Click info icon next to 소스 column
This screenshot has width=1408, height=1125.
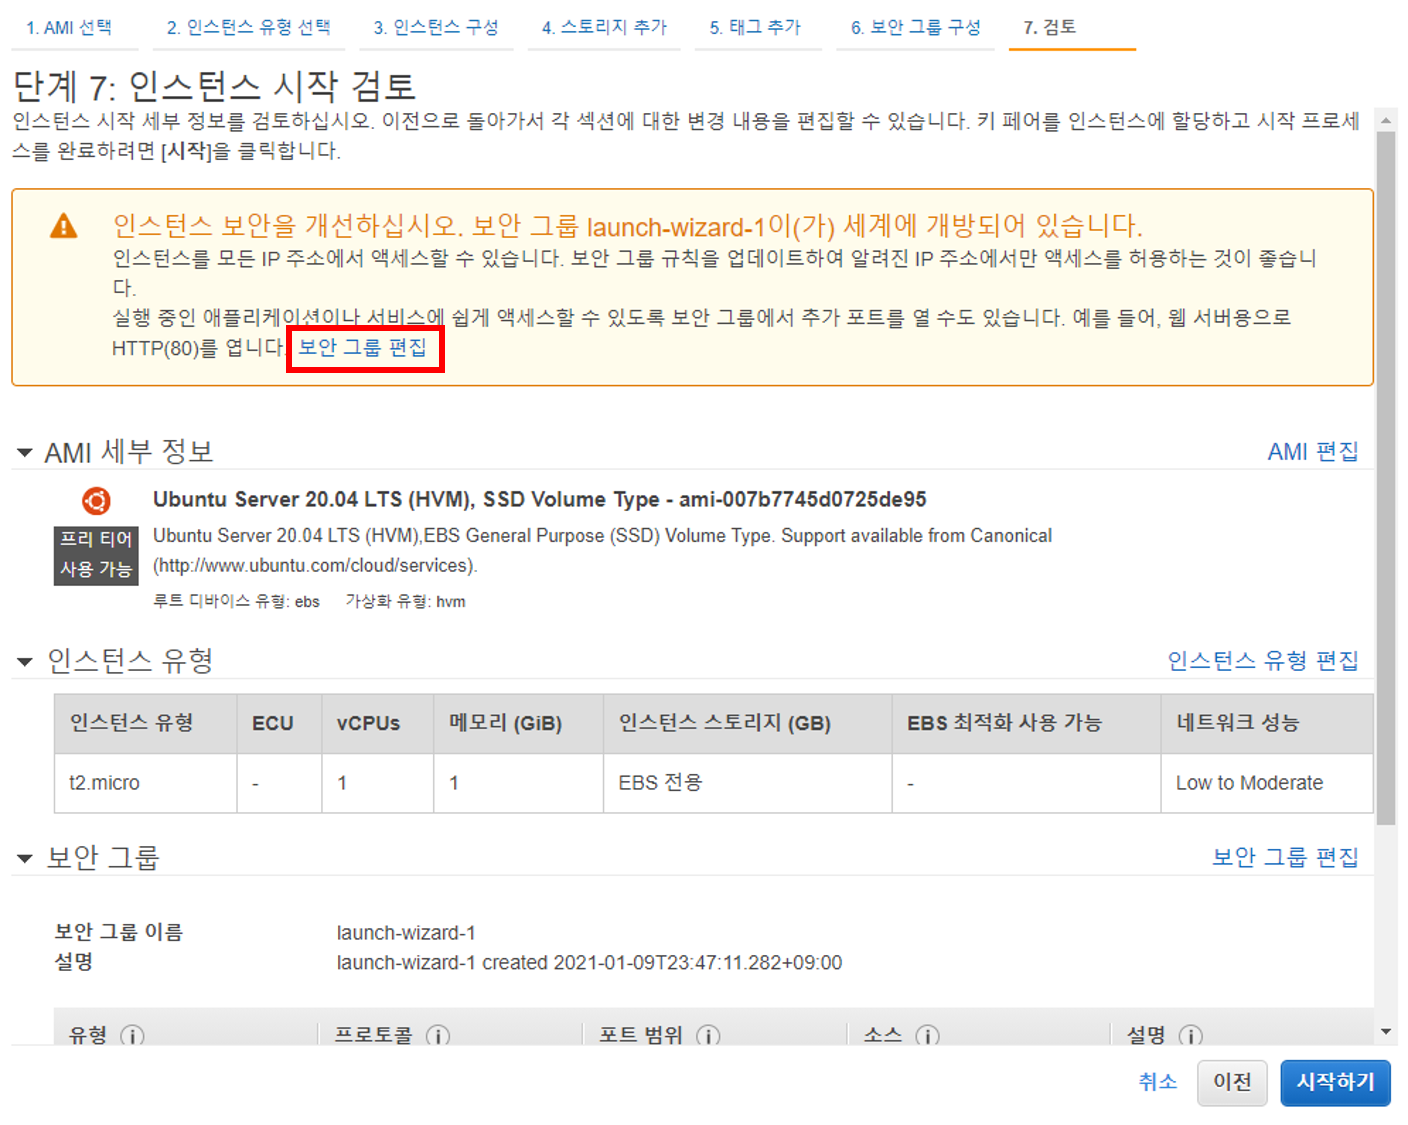(x=927, y=1036)
